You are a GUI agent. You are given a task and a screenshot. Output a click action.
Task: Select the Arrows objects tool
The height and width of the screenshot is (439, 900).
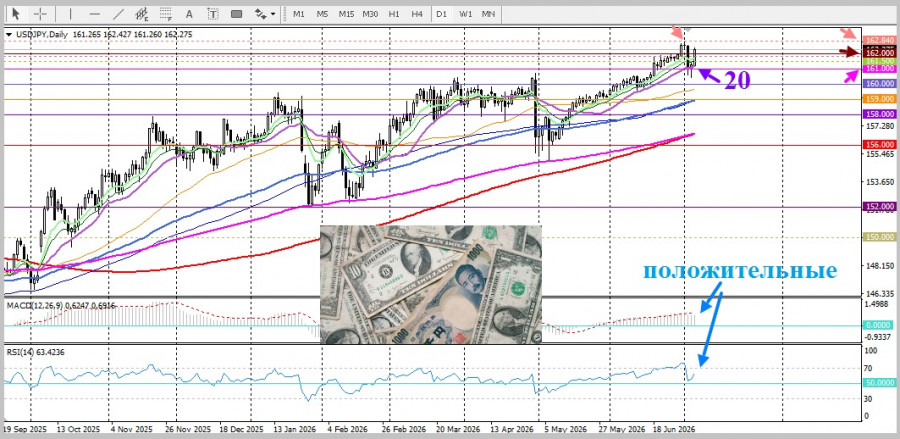click(x=260, y=14)
